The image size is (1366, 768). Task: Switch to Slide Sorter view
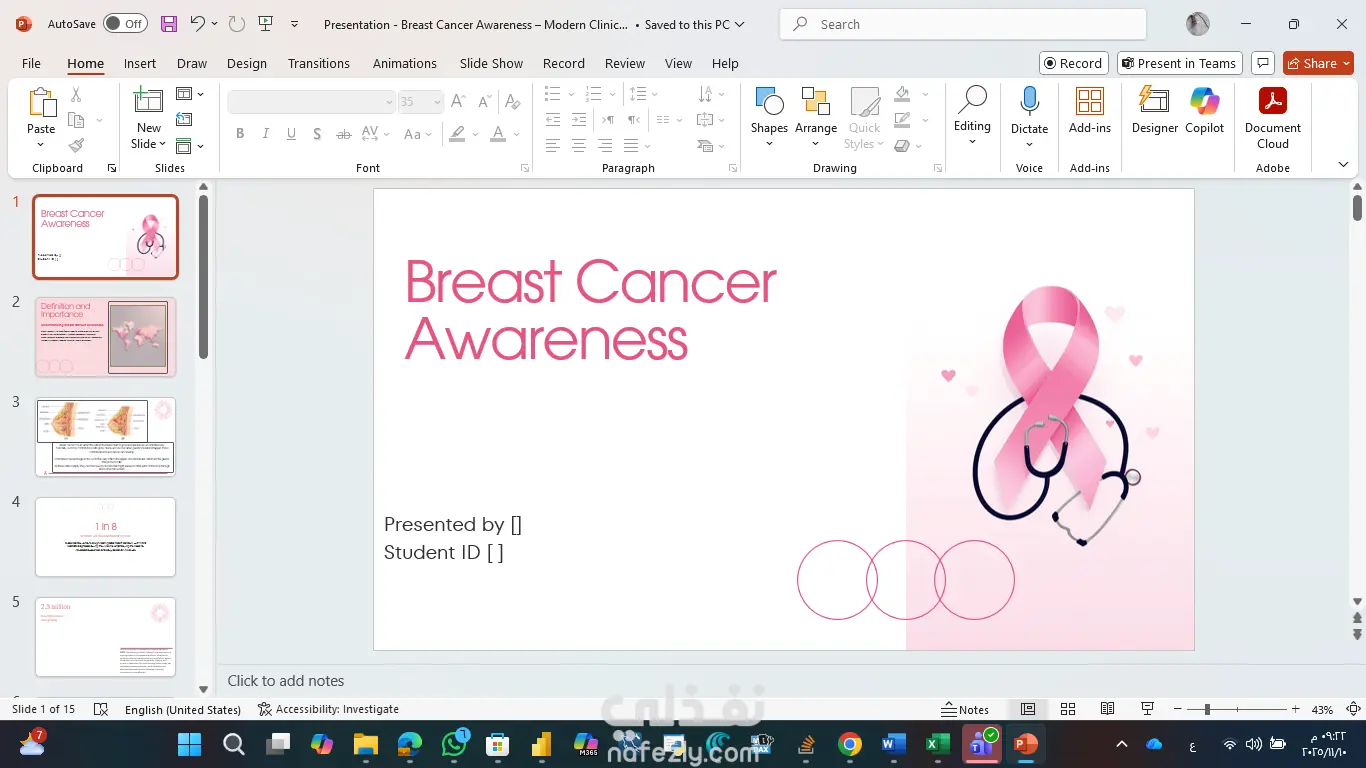[x=1068, y=709]
